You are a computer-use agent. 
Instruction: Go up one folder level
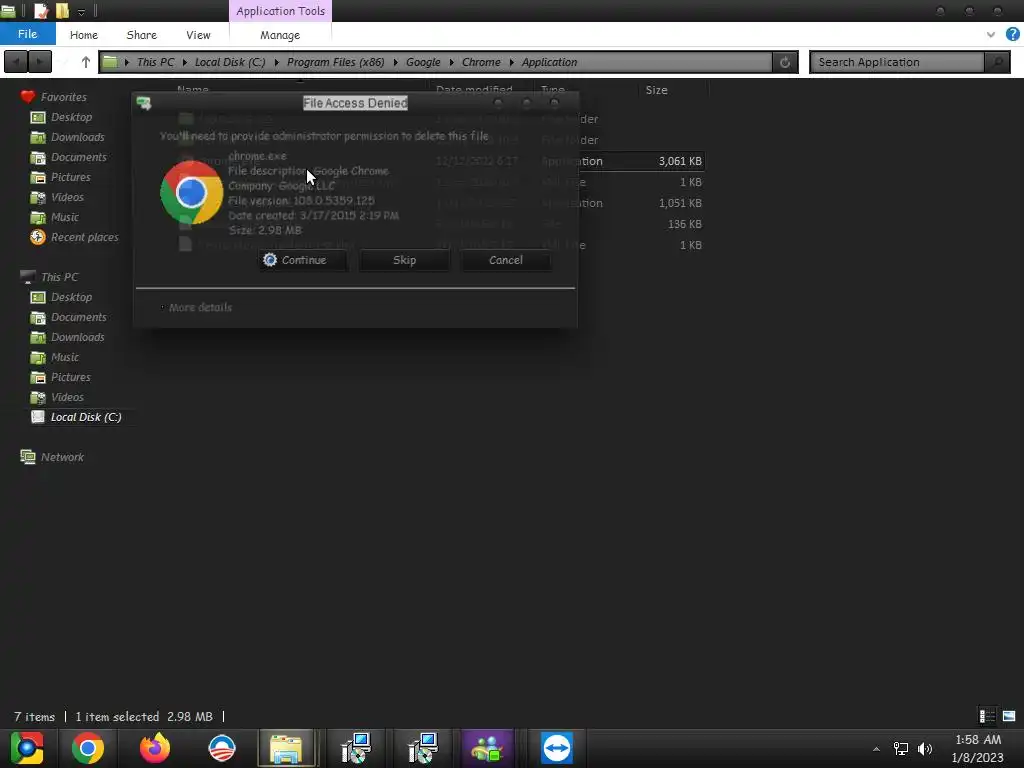point(86,62)
